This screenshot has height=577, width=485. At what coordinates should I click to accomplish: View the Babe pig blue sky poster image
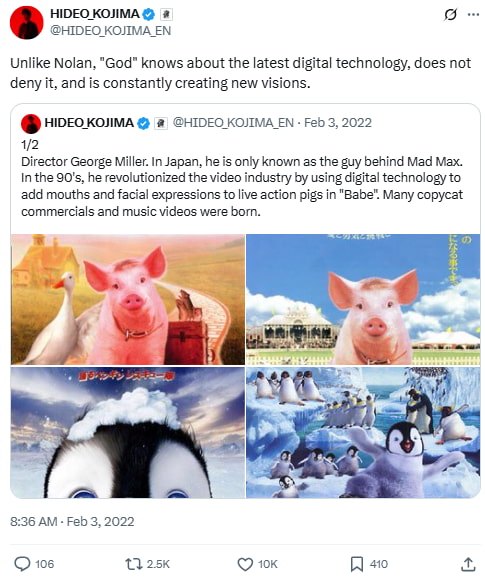point(363,299)
